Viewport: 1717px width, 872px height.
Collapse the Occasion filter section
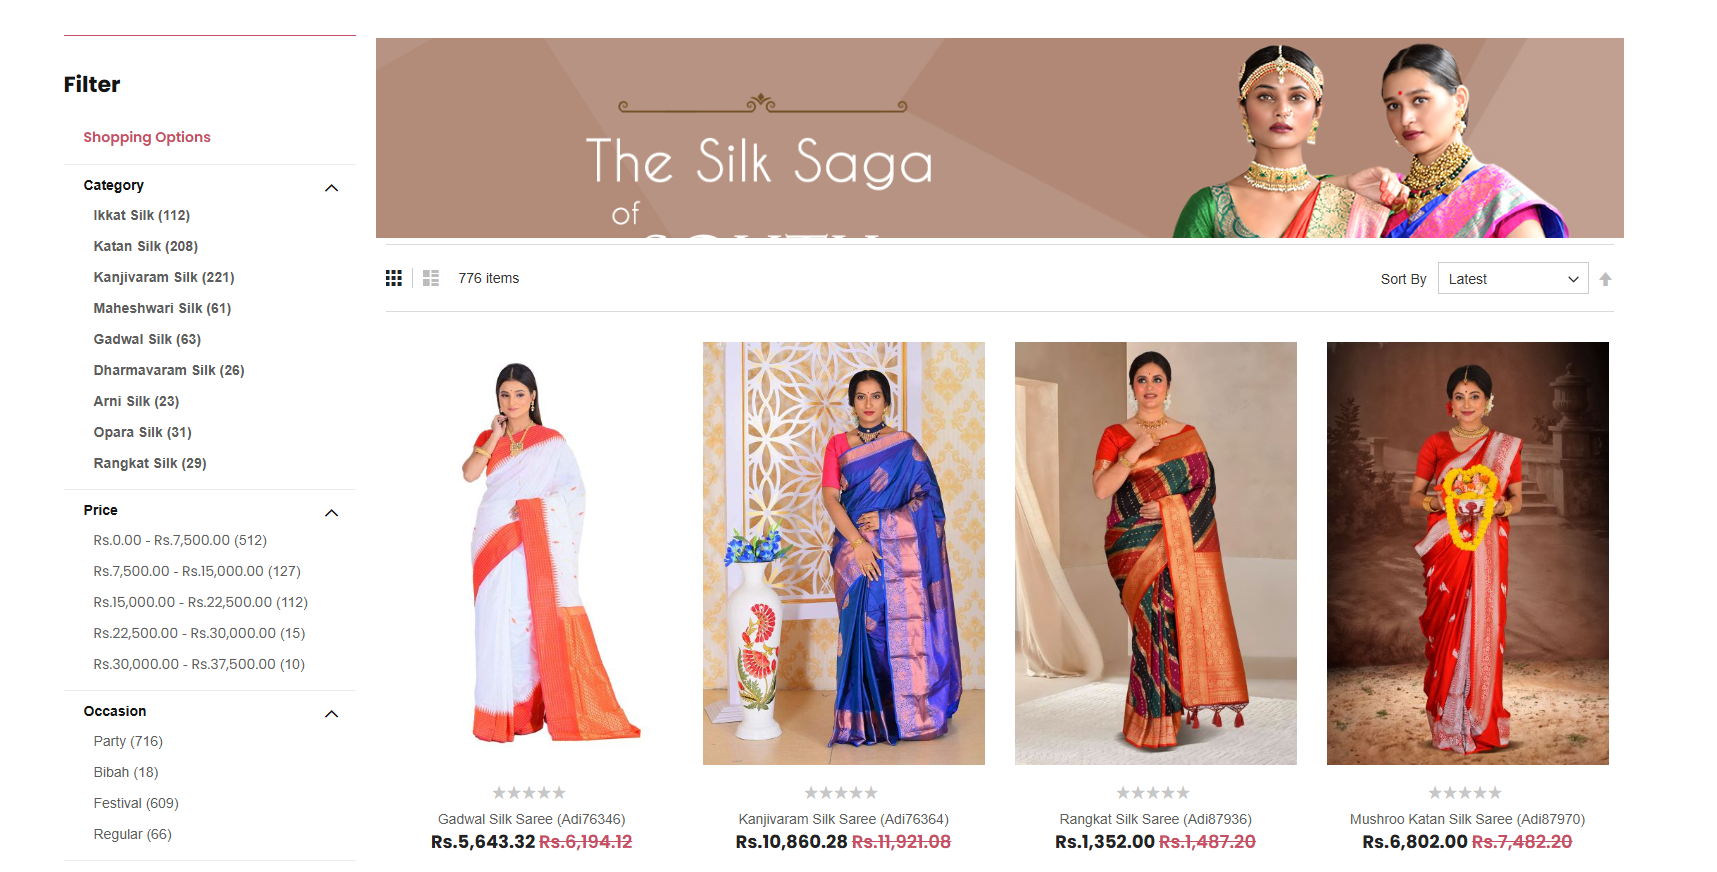point(332,714)
